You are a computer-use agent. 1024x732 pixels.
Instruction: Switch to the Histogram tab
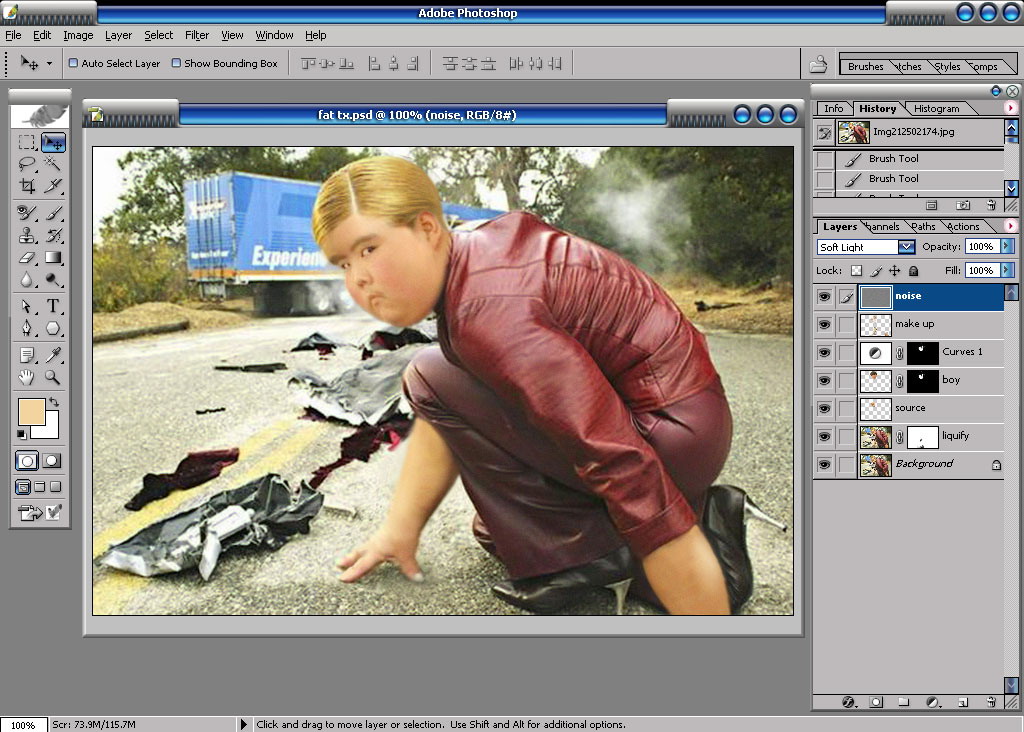(x=936, y=108)
